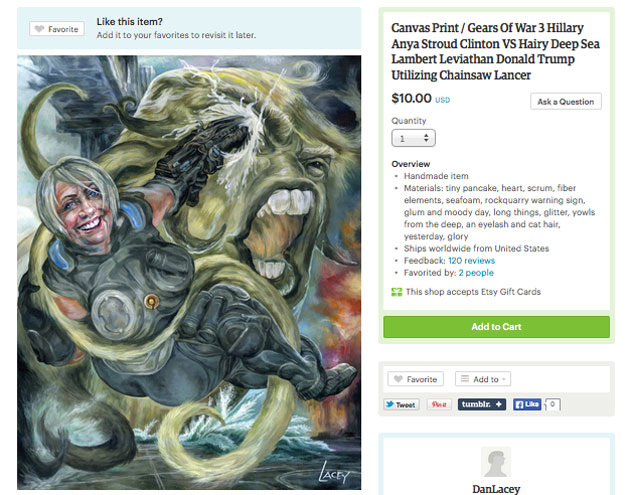Toggle Favorite above the product image
Screen dimensions: 630x495
click(x=56, y=29)
